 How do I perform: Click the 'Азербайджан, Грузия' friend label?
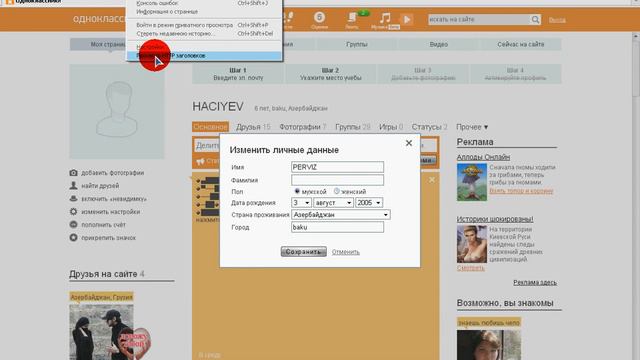point(101,297)
